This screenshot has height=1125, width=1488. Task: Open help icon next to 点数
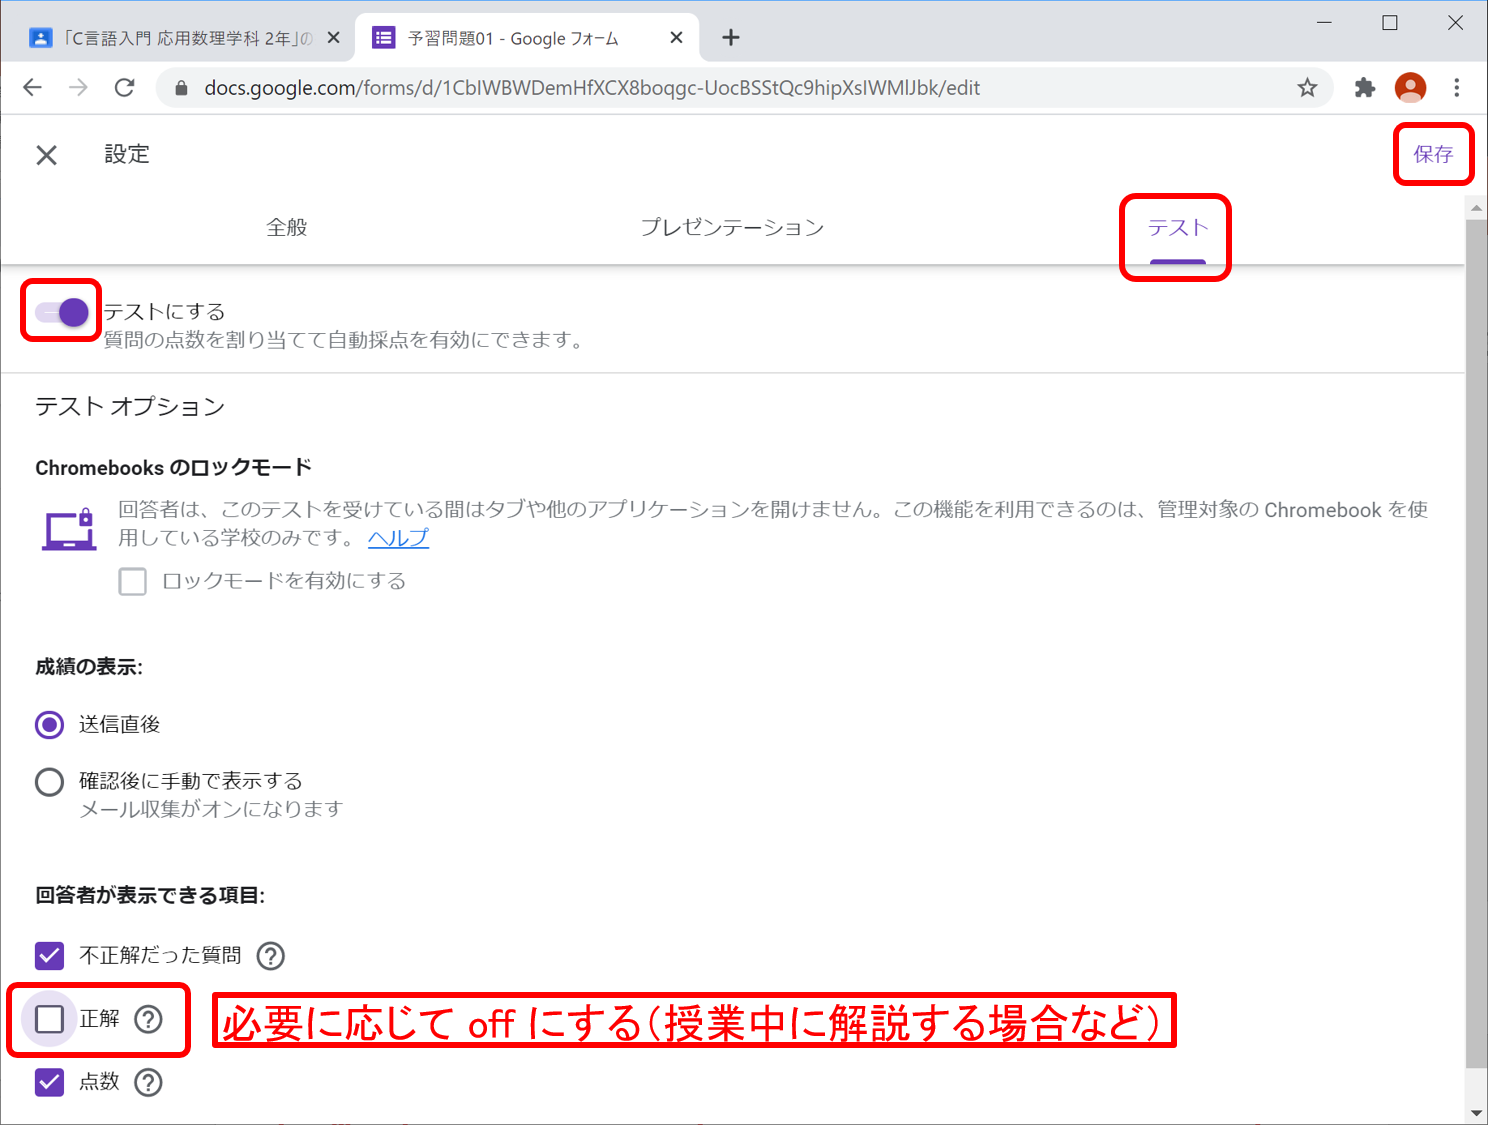point(148,1082)
